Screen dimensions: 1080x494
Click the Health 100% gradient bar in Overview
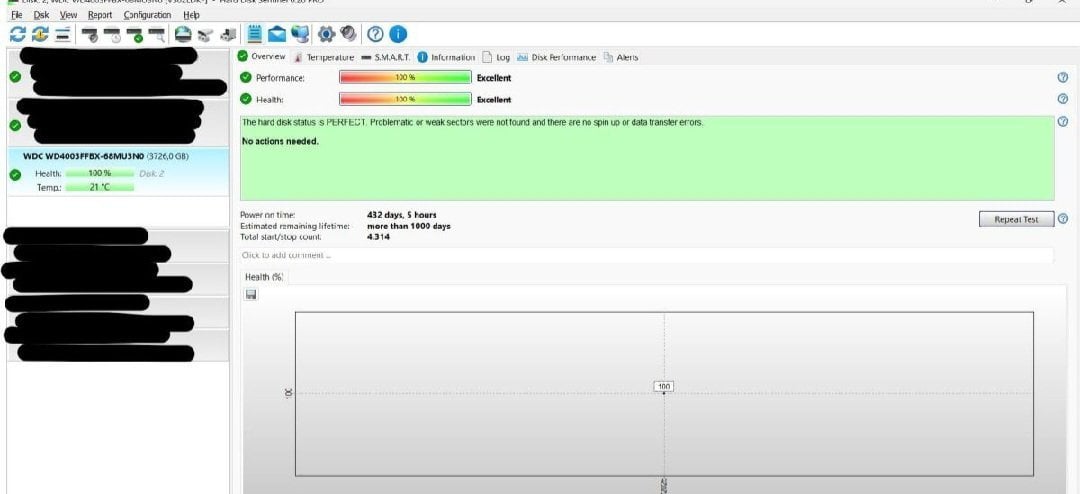tap(406, 99)
